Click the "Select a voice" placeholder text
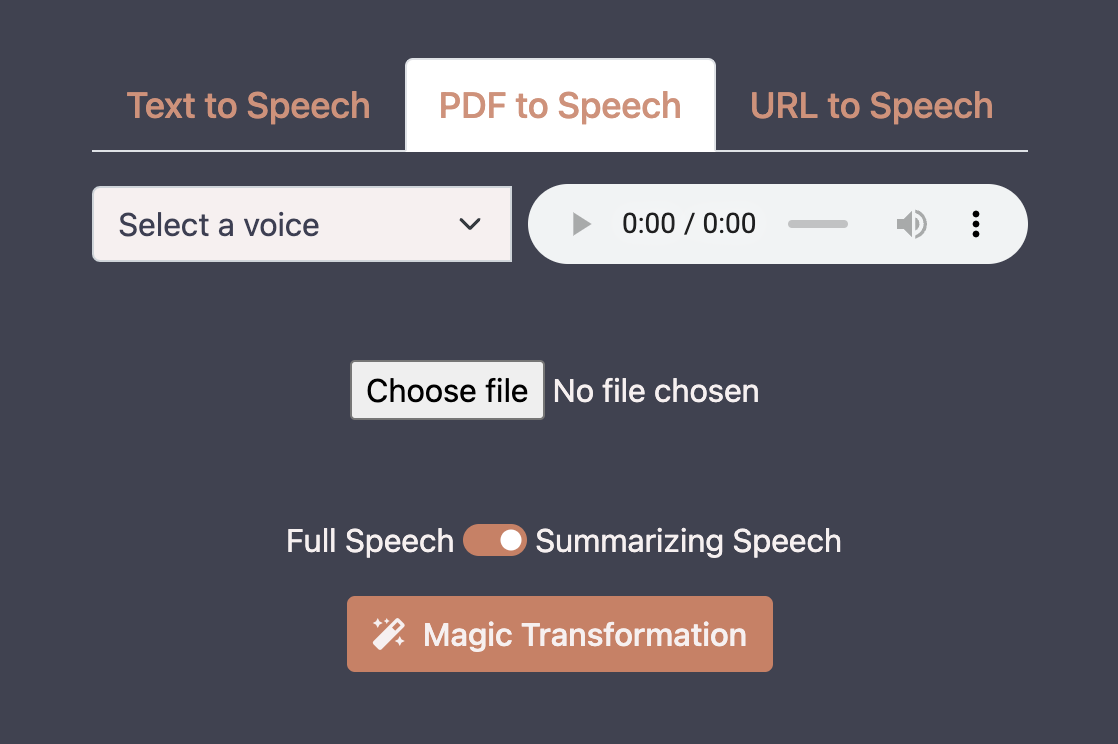Image resolution: width=1118 pixels, height=744 pixels. point(219,225)
